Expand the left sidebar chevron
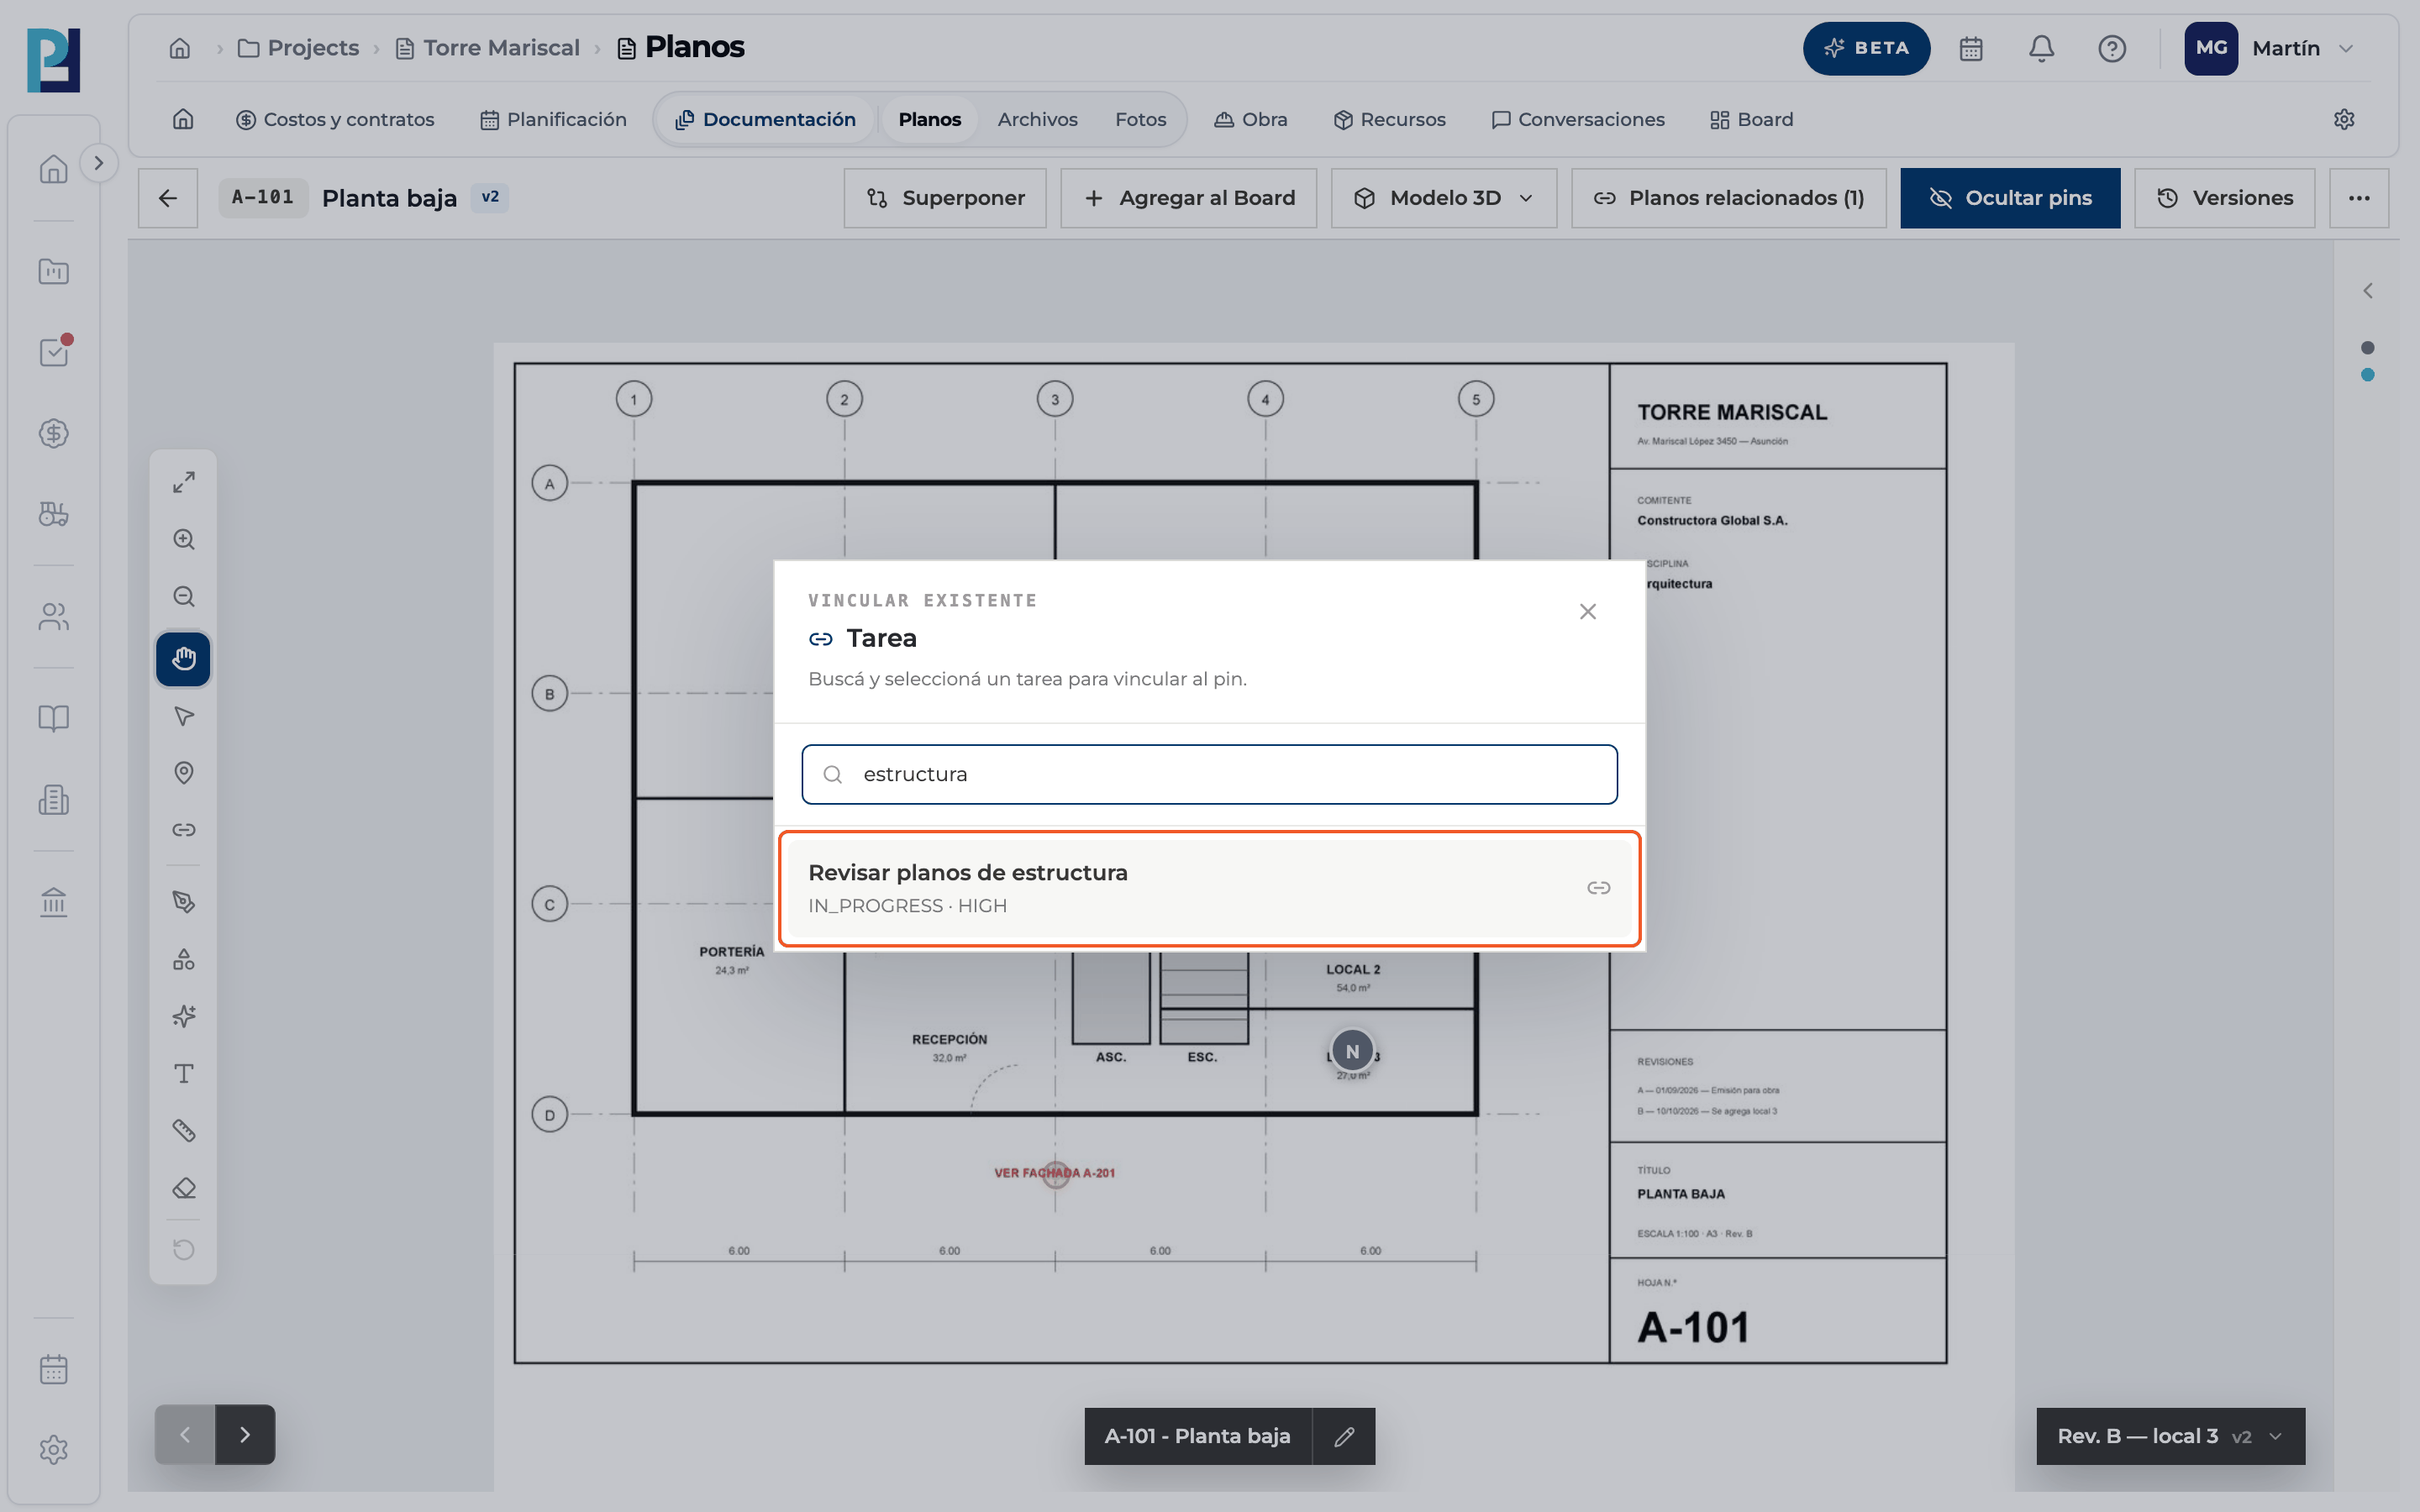2420x1512 pixels. tap(98, 163)
